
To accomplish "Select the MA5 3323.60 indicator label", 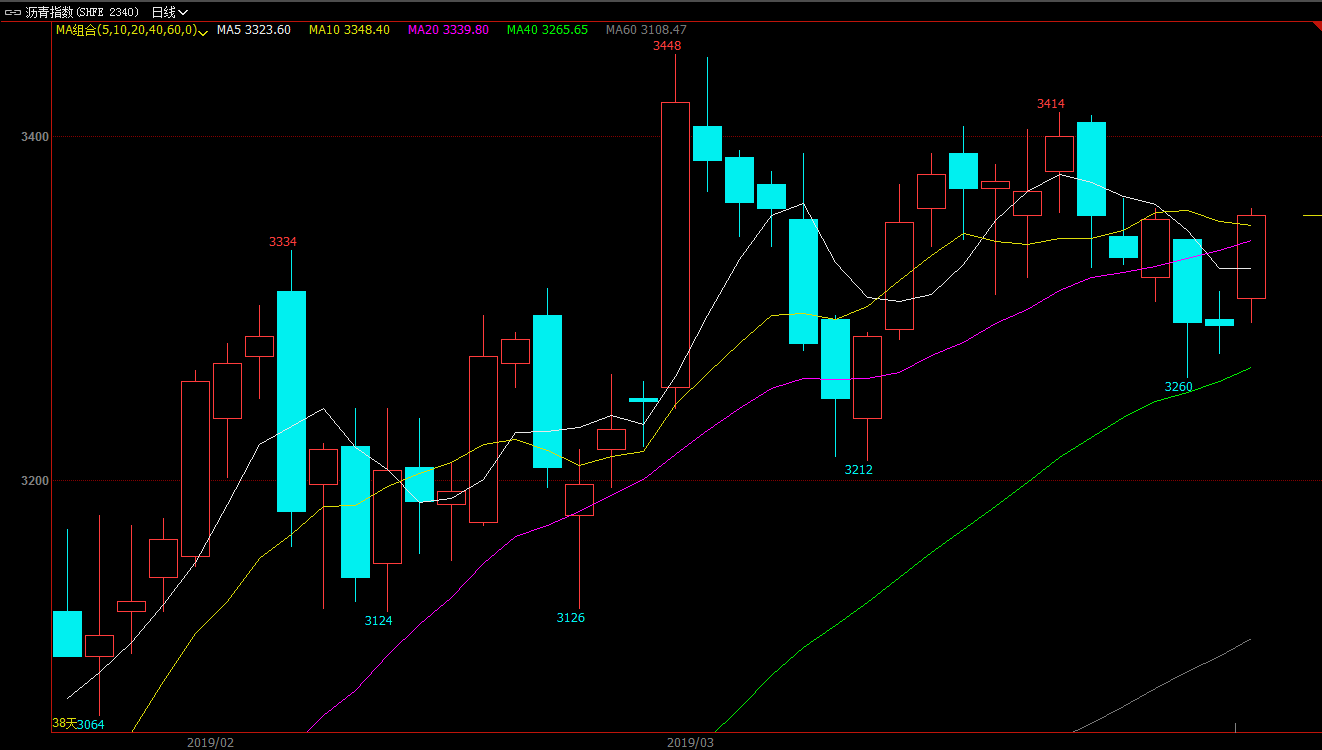I will click(254, 30).
